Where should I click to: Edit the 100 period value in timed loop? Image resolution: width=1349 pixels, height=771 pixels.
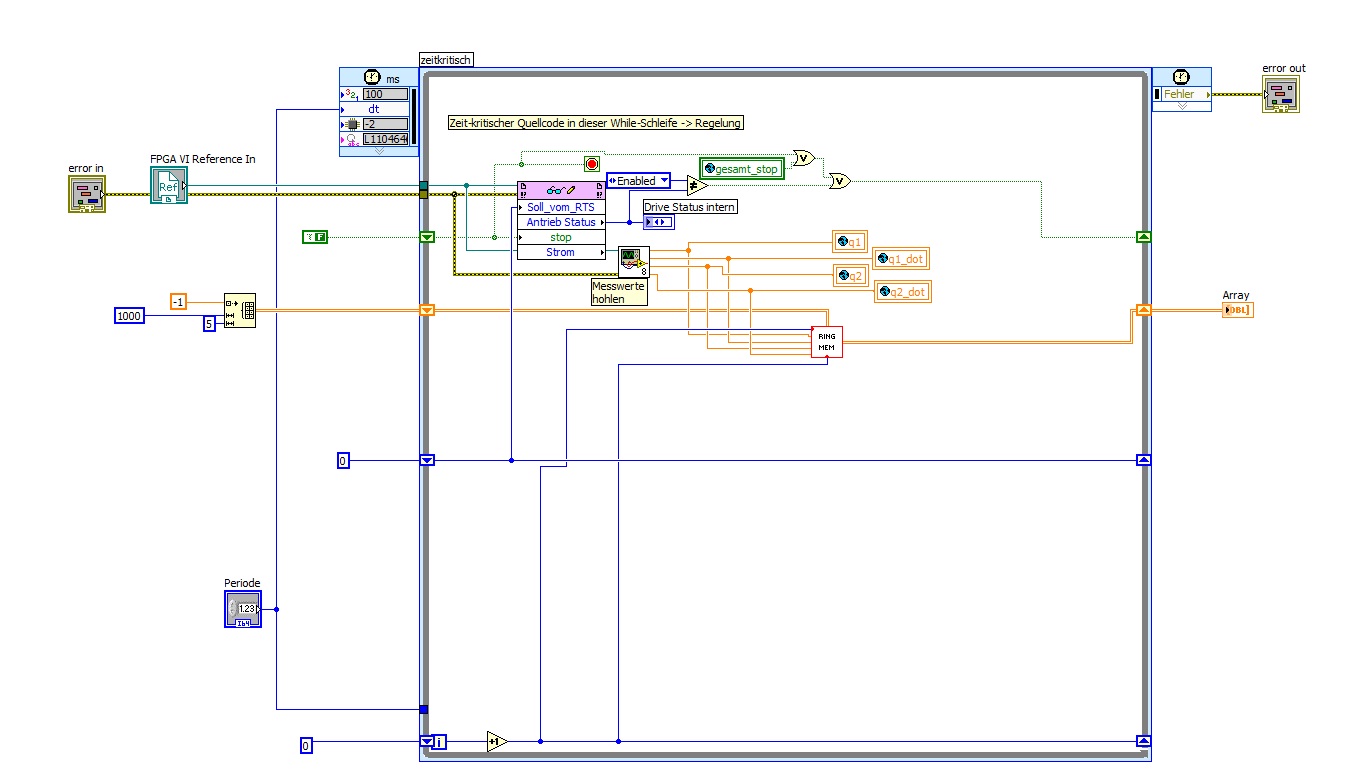click(x=385, y=94)
